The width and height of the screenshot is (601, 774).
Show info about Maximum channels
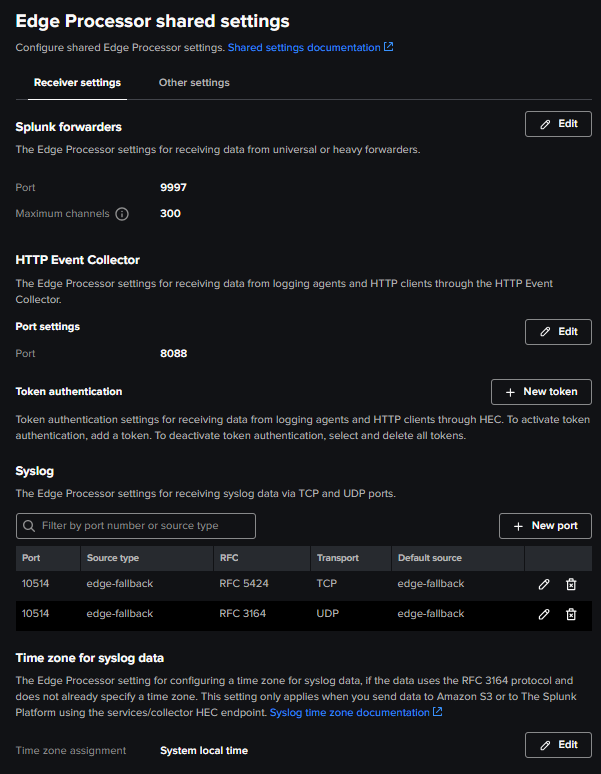click(x=122, y=214)
